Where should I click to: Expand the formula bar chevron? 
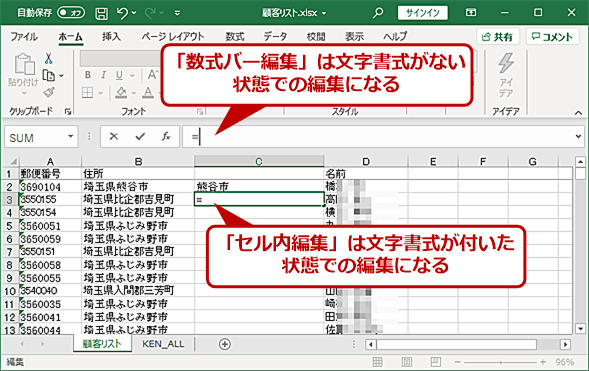pos(578,136)
